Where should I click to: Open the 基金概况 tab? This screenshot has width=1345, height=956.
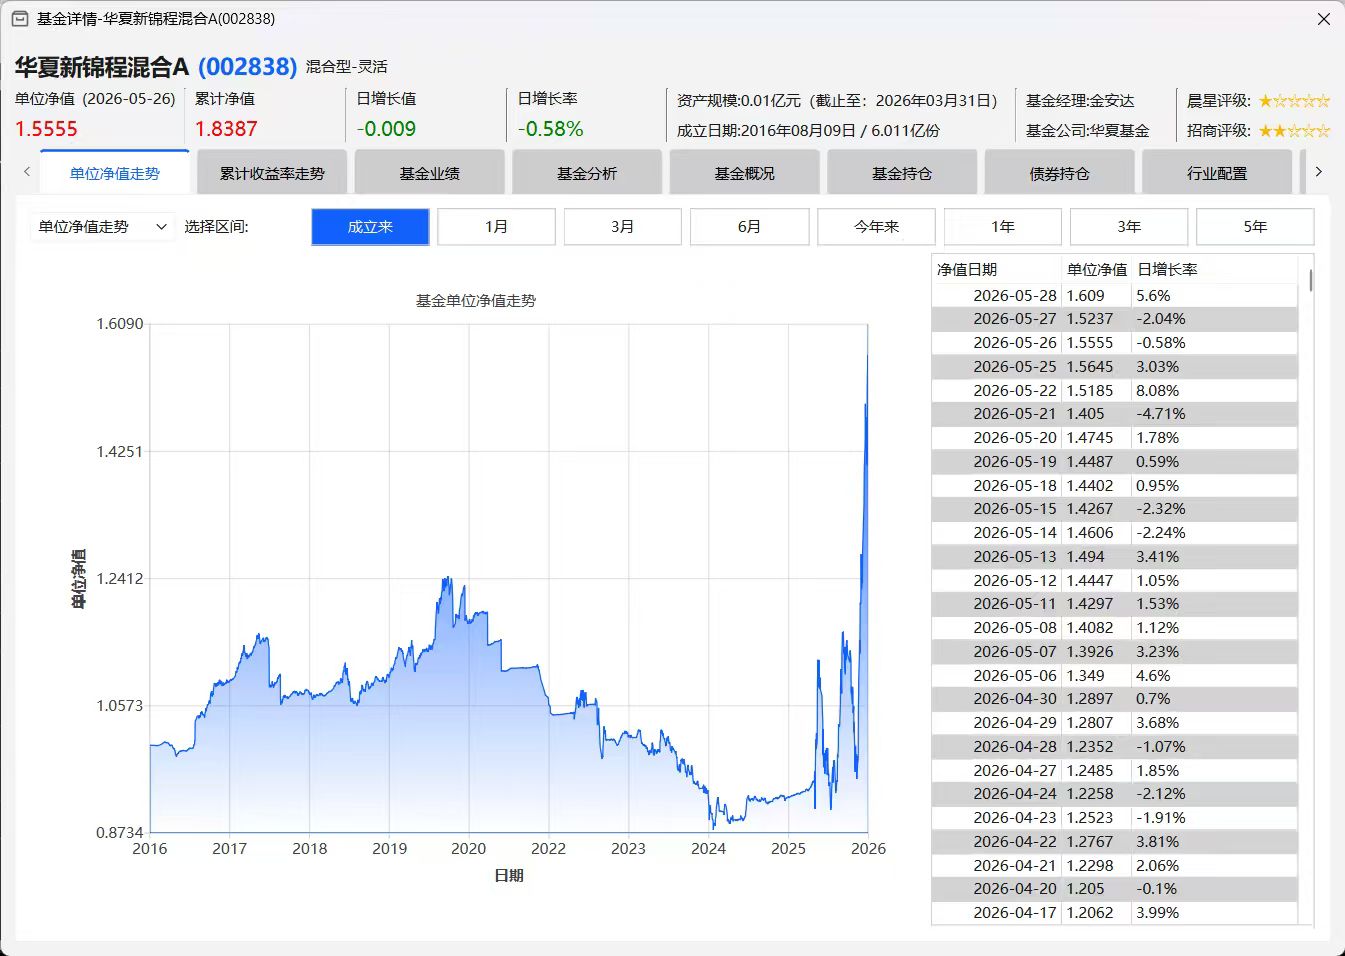(745, 173)
